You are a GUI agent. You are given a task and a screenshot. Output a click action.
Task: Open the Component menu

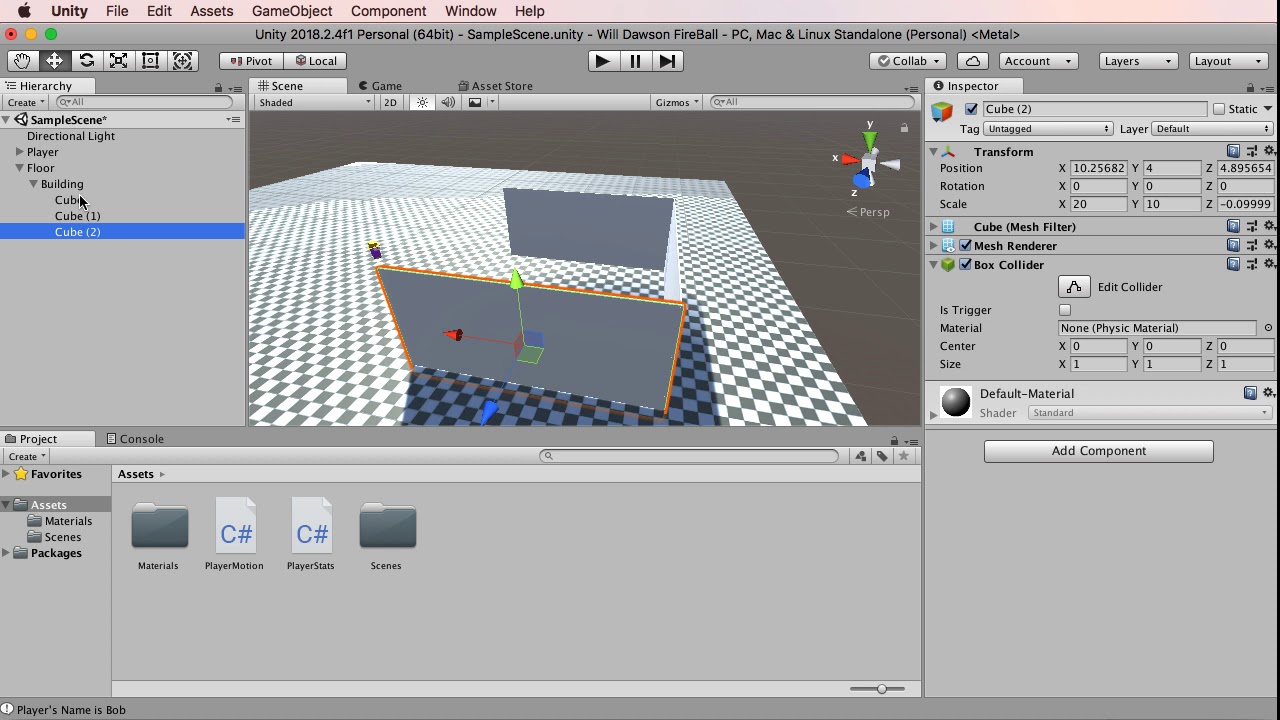(388, 11)
